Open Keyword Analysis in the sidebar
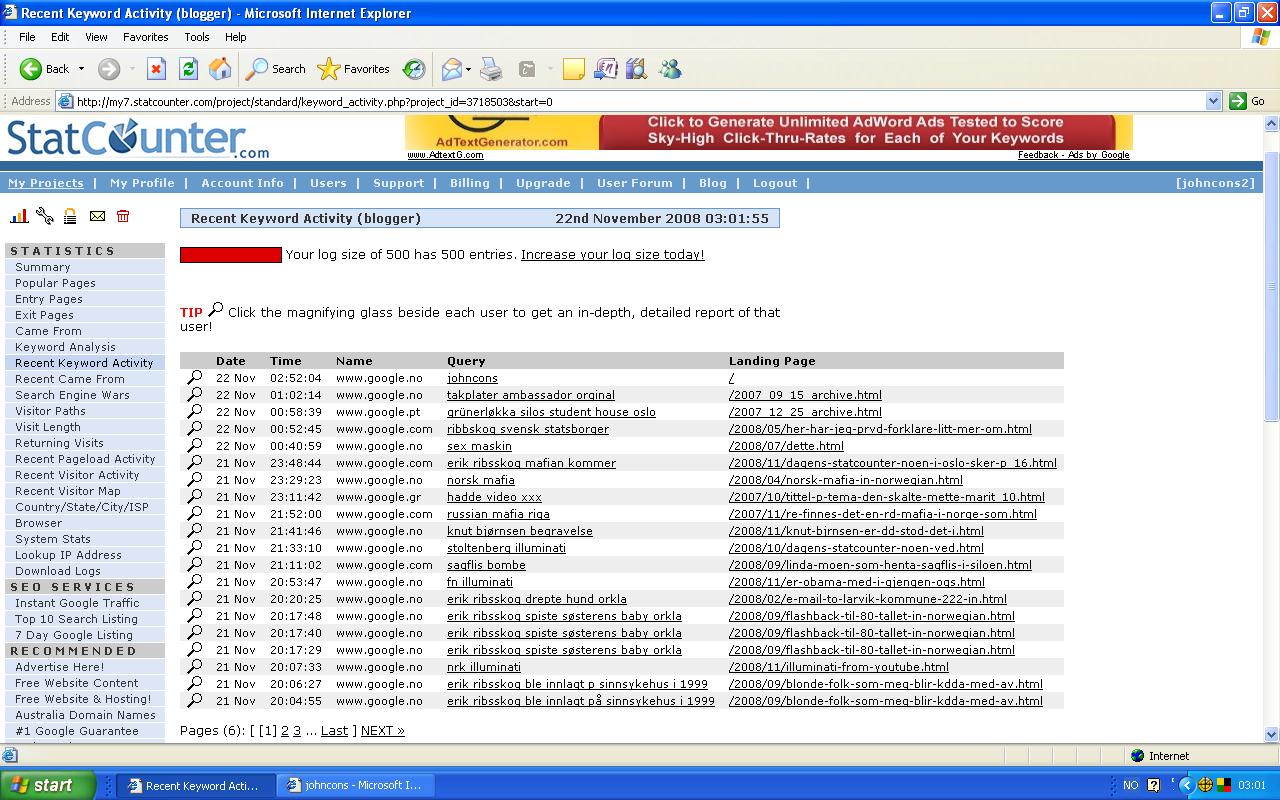 65,347
